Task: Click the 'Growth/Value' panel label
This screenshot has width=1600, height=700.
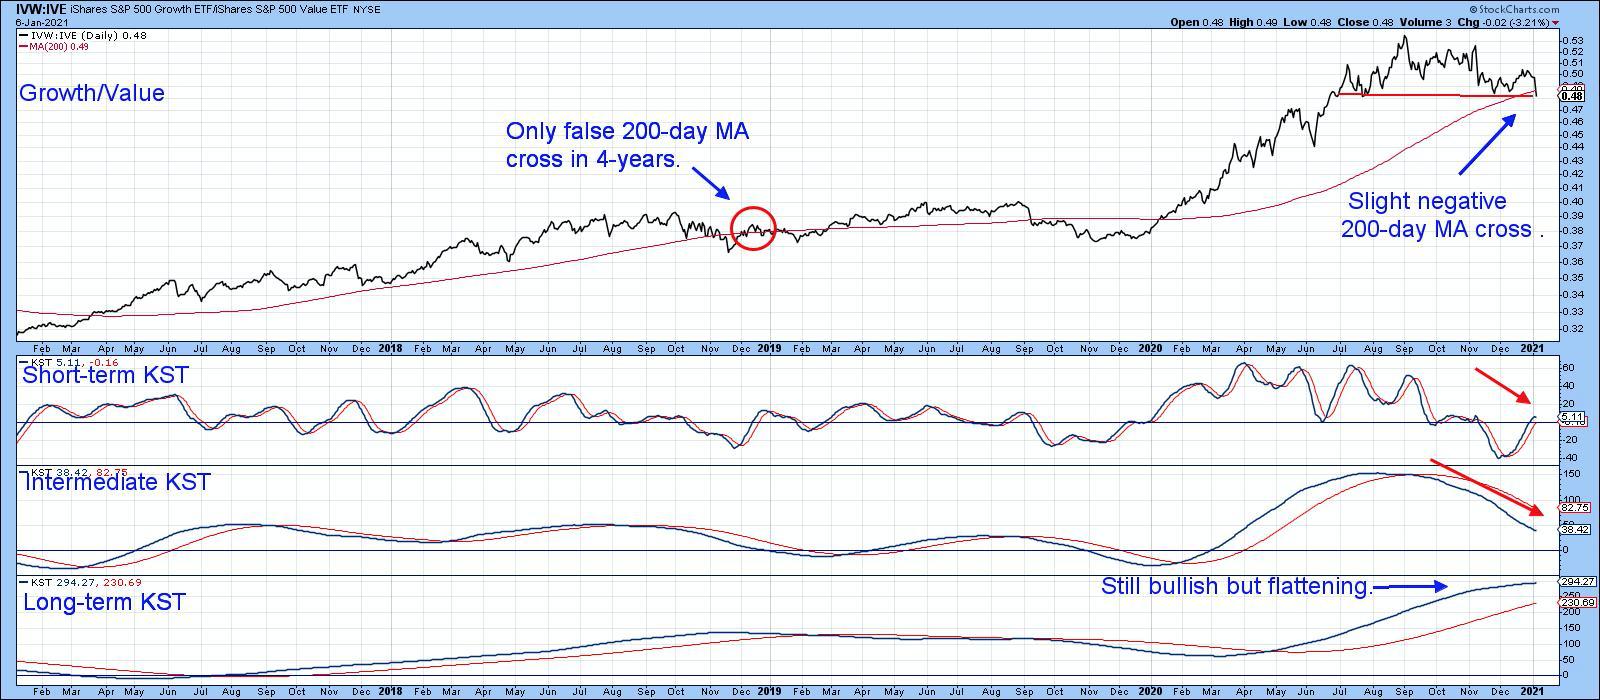Action: click(x=92, y=93)
